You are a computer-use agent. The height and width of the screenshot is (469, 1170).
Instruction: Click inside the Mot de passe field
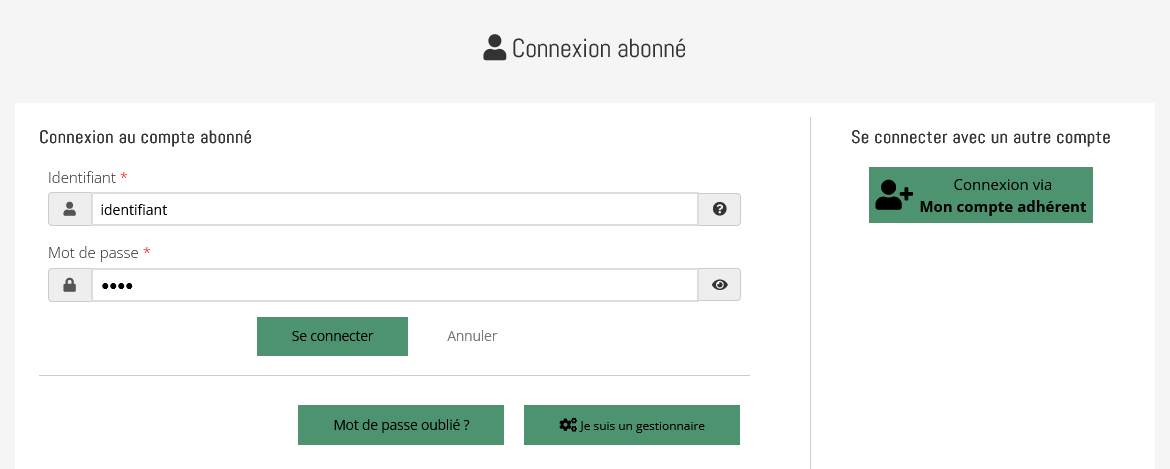coord(394,285)
